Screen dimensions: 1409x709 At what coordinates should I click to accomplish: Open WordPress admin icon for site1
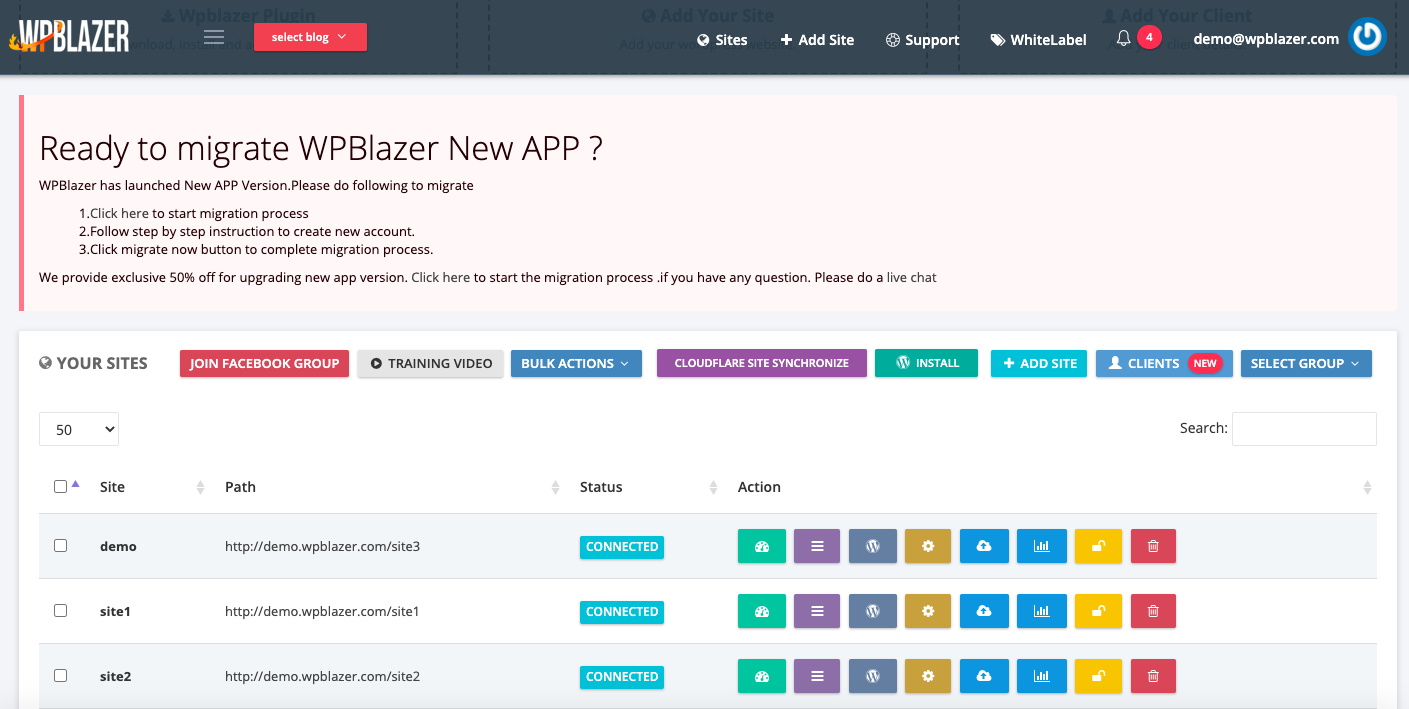(873, 611)
